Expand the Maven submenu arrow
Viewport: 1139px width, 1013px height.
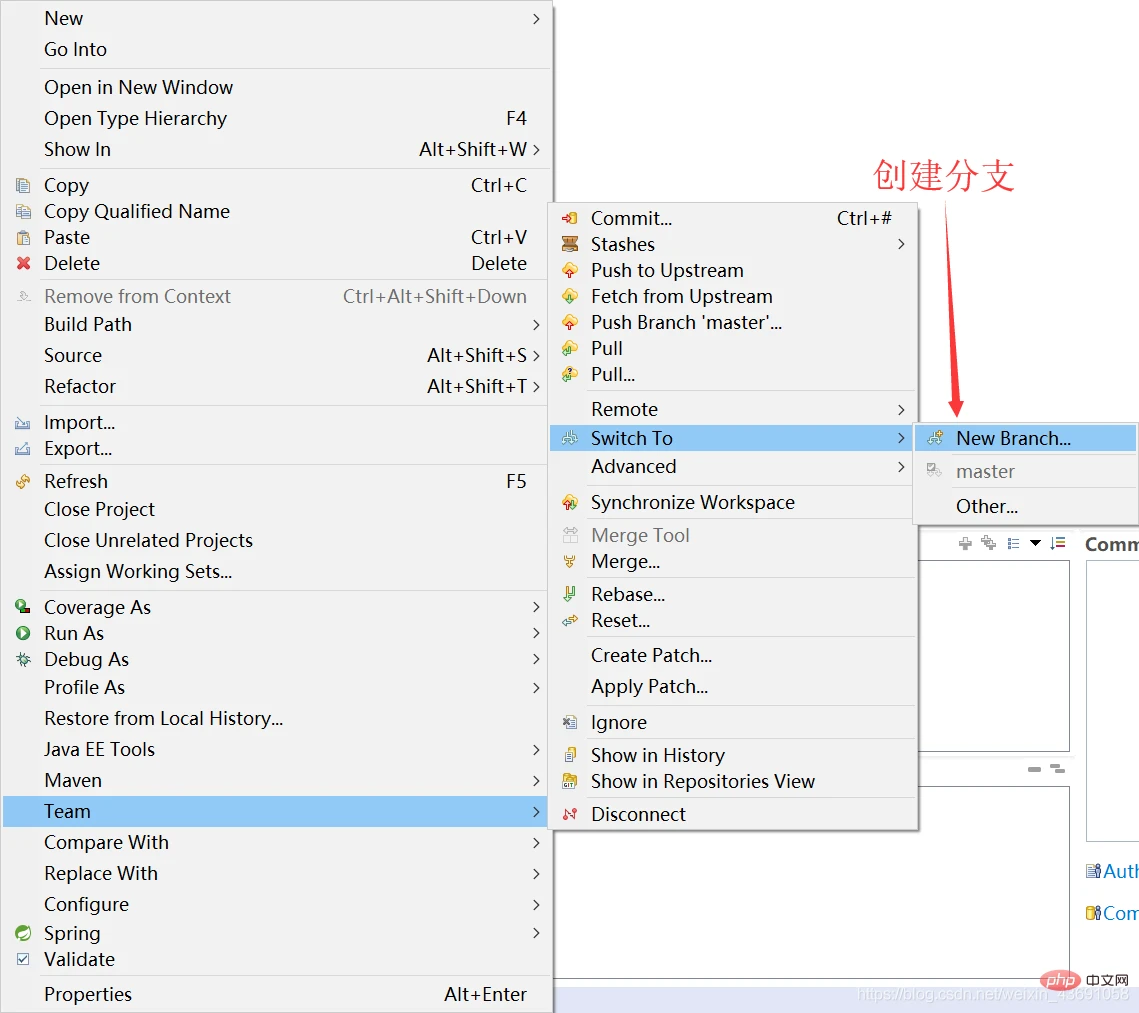(x=536, y=781)
